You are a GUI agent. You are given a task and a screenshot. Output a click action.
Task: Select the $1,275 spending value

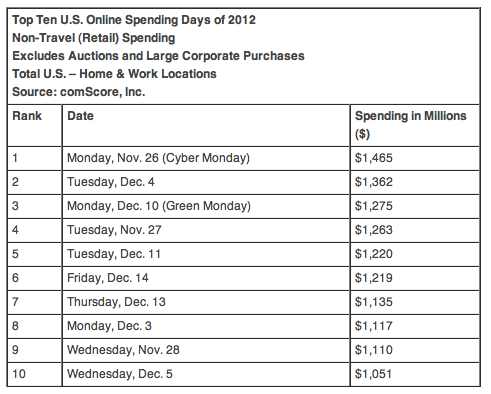(x=374, y=206)
